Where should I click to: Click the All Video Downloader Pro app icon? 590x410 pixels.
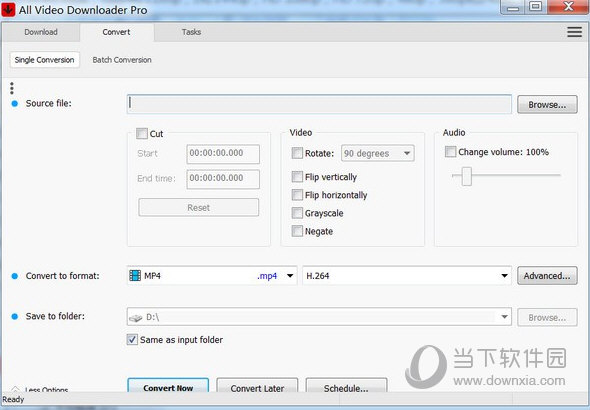[x=8, y=9]
